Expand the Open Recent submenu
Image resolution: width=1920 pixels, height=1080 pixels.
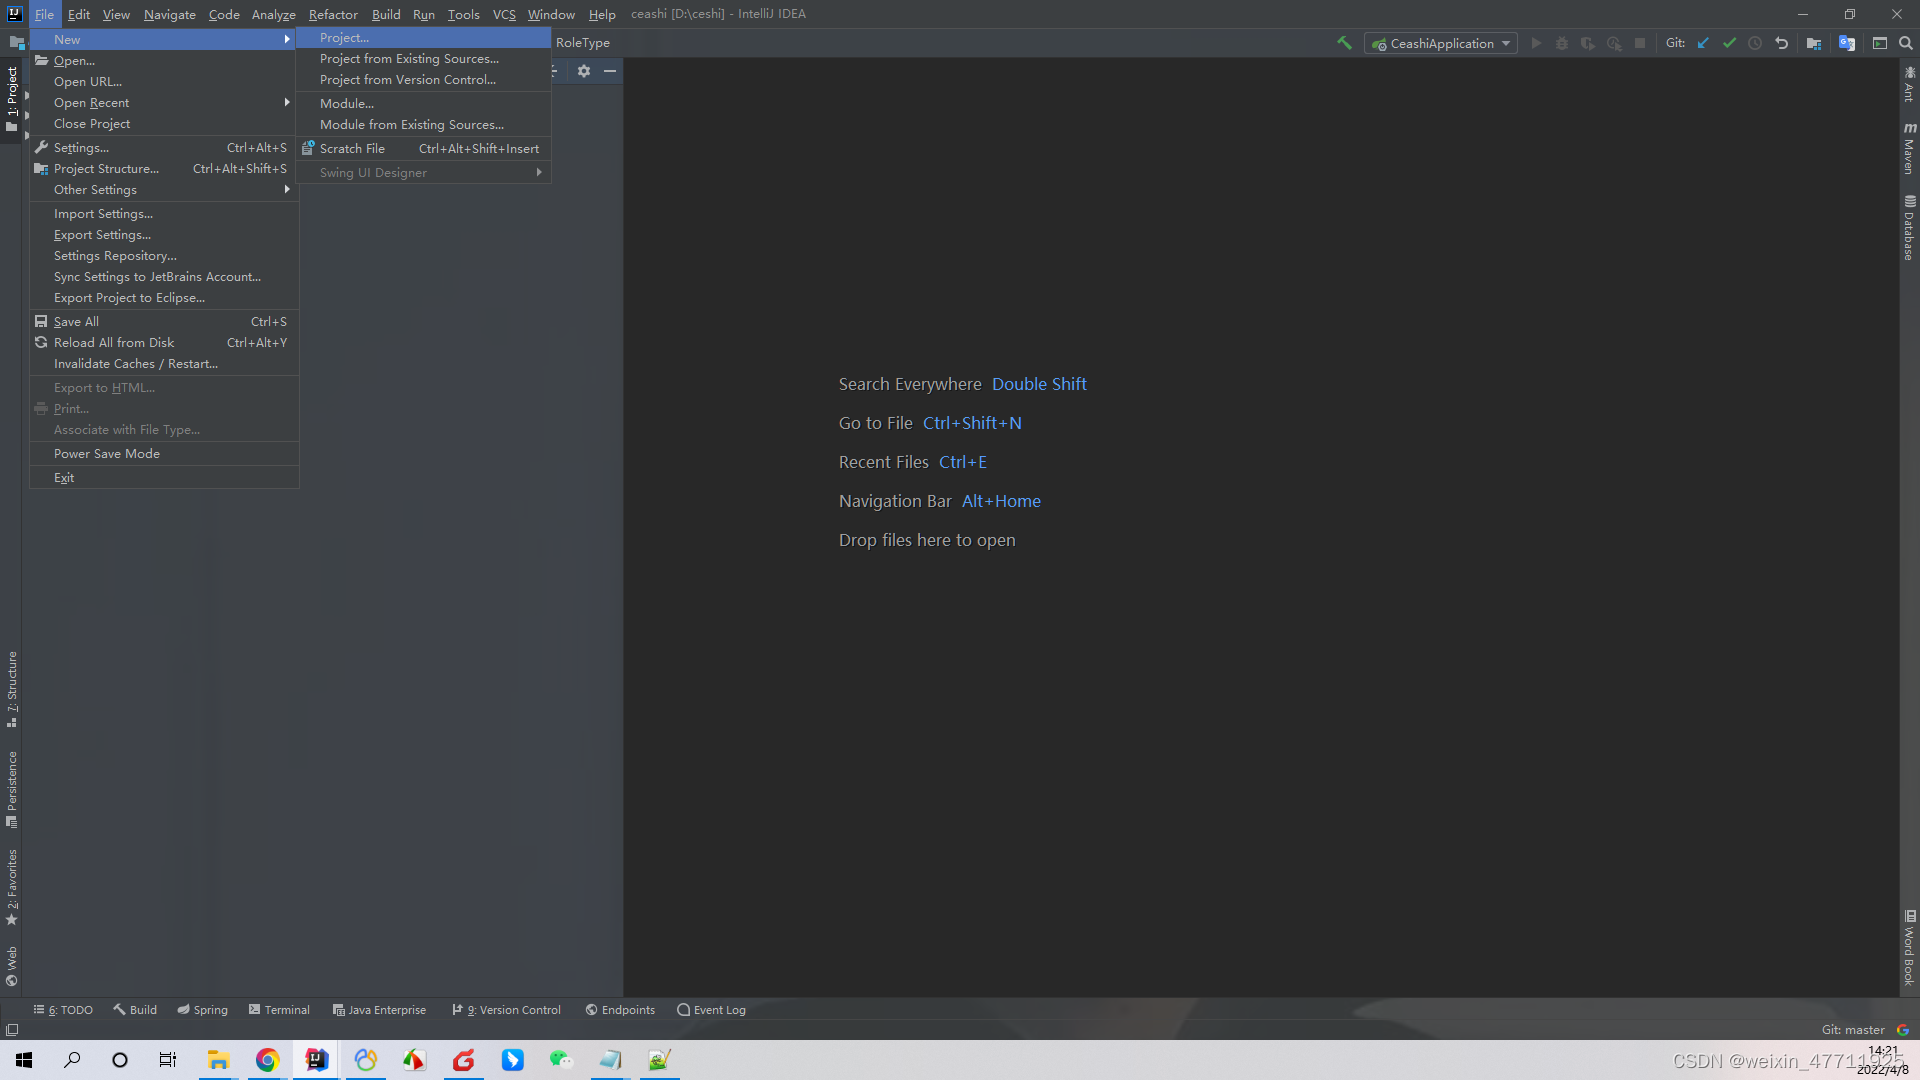164,103
